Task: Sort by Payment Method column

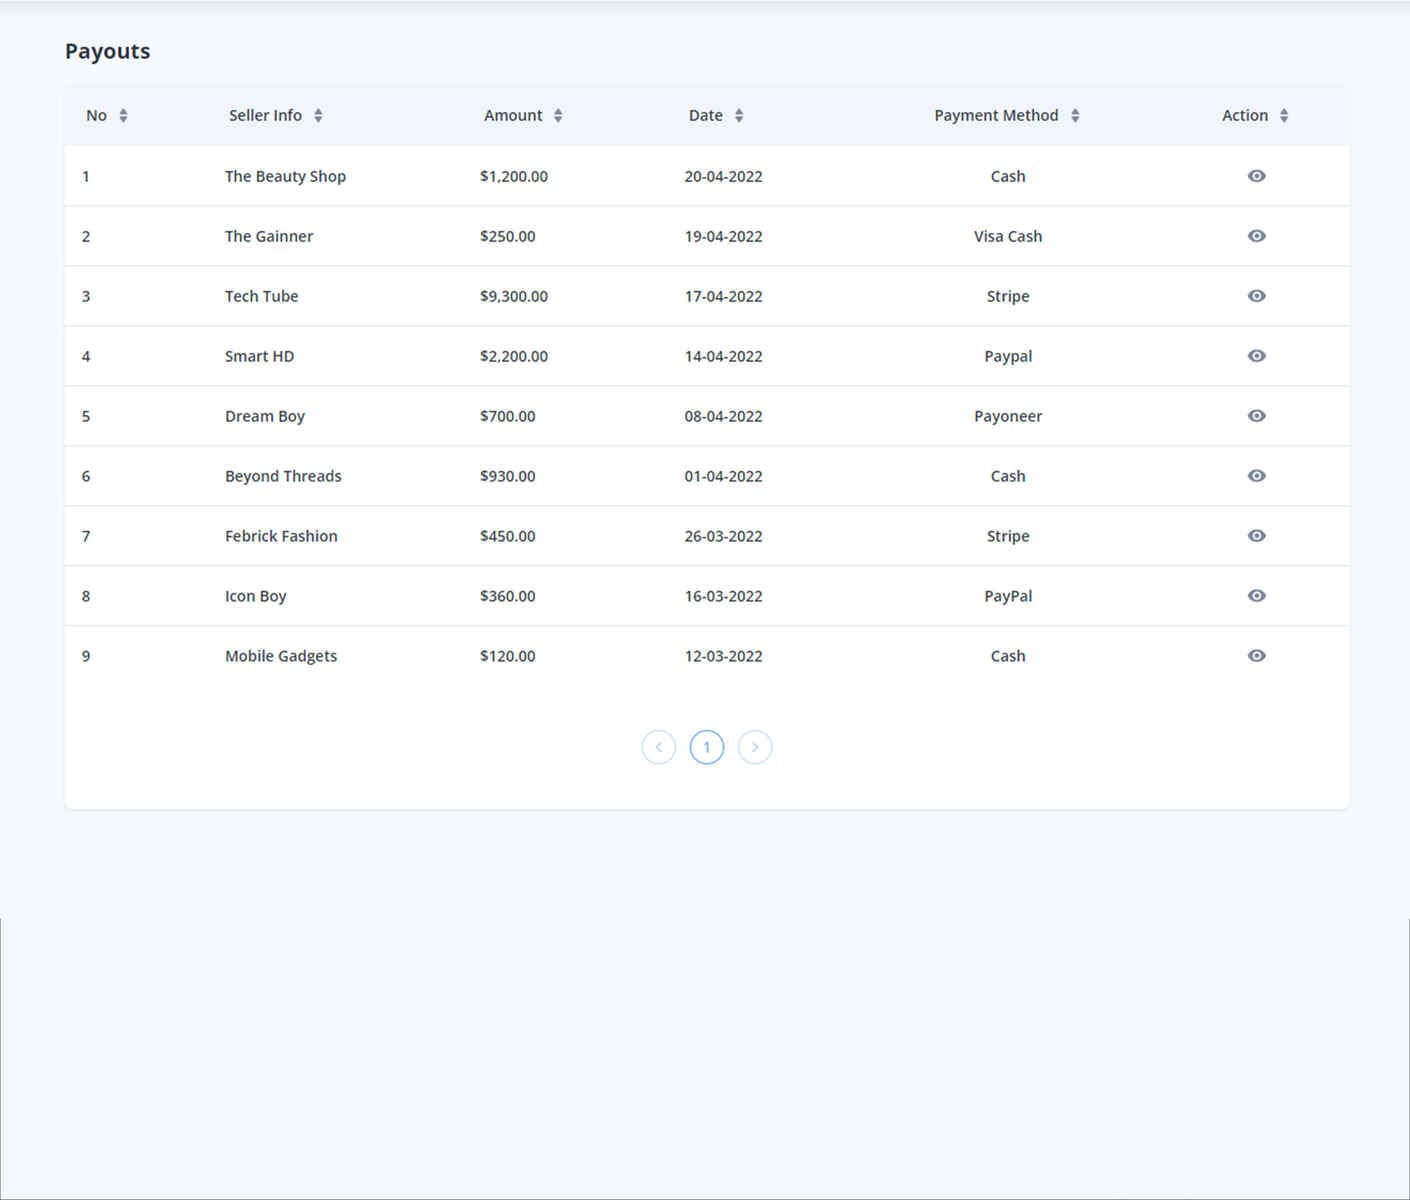Action: tap(1075, 116)
